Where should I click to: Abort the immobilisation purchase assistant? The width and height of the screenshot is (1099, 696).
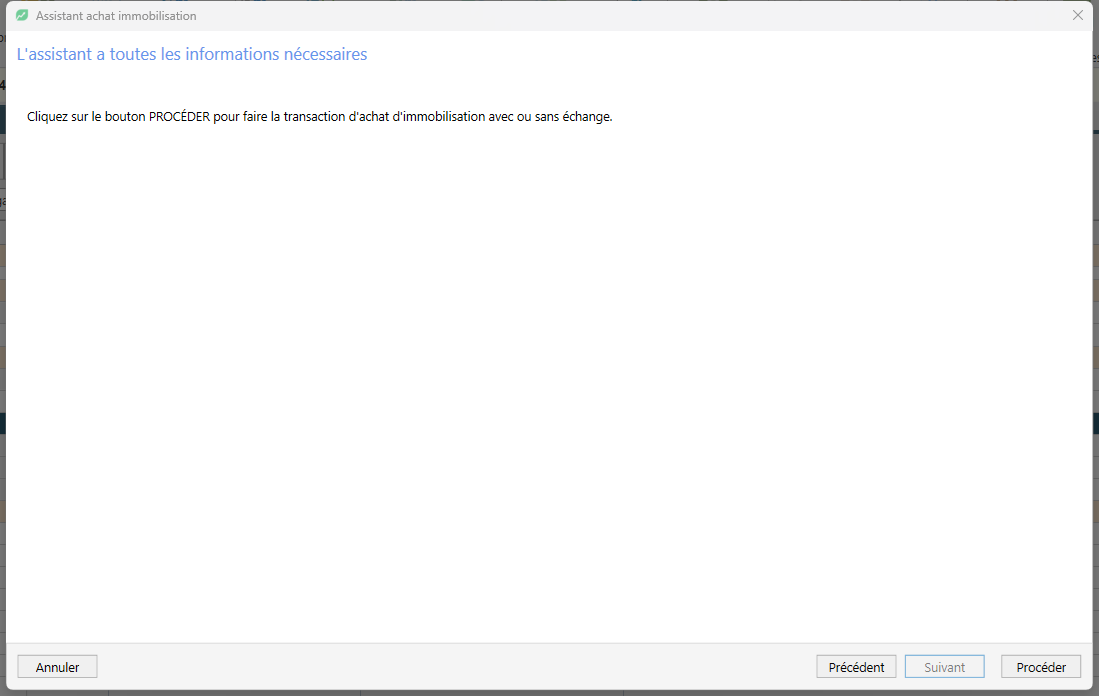(x=57, y=667)
